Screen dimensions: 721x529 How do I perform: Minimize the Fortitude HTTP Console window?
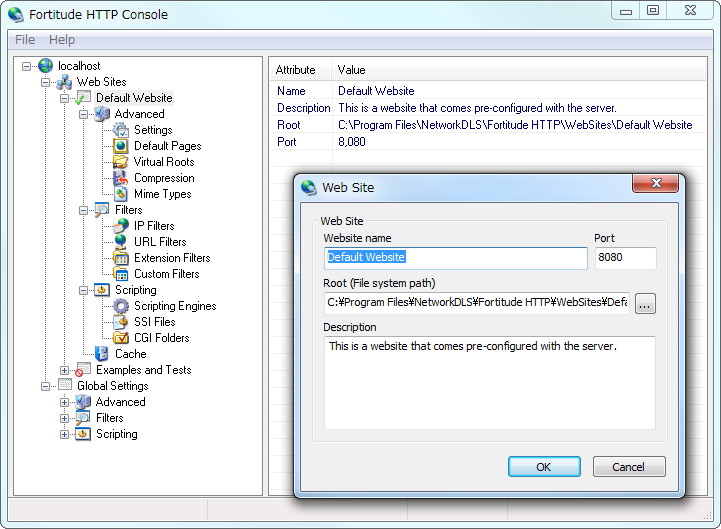pyautogui.click(x=626, y=11)
